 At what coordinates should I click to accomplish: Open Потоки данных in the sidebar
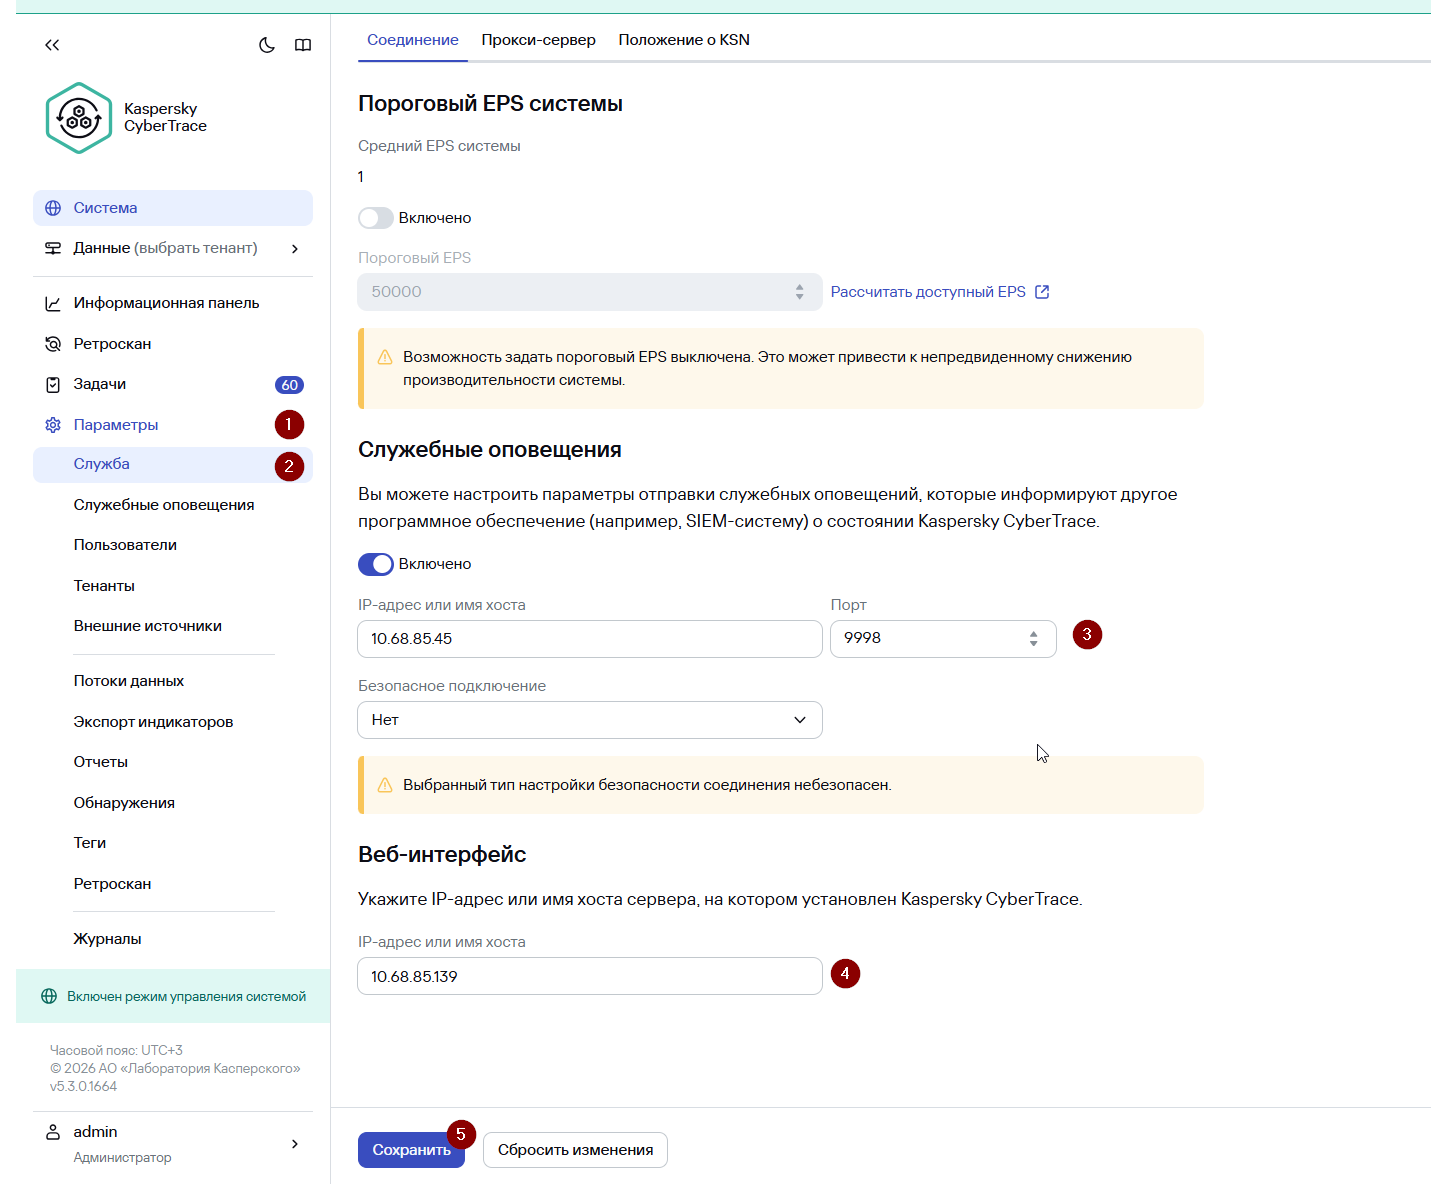[x=129, y=681]
